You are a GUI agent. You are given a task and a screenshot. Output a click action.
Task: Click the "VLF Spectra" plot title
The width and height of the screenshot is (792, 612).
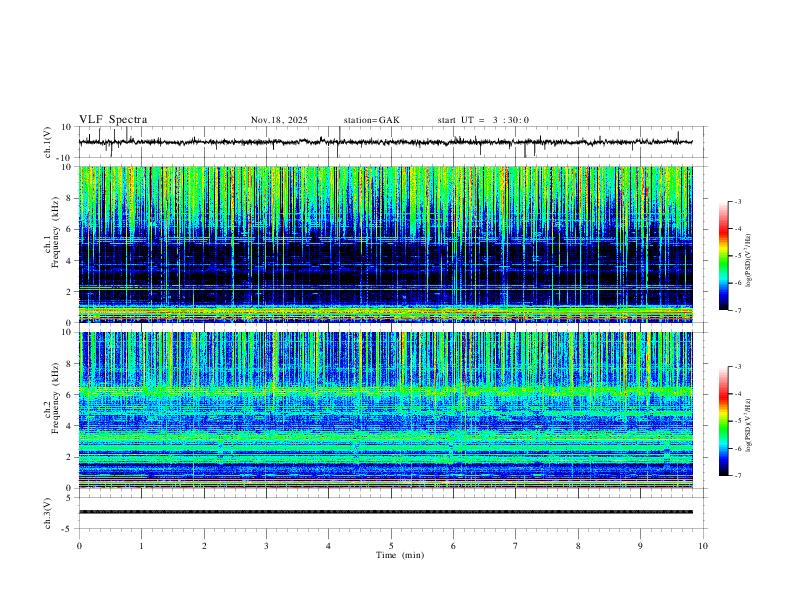113,120
